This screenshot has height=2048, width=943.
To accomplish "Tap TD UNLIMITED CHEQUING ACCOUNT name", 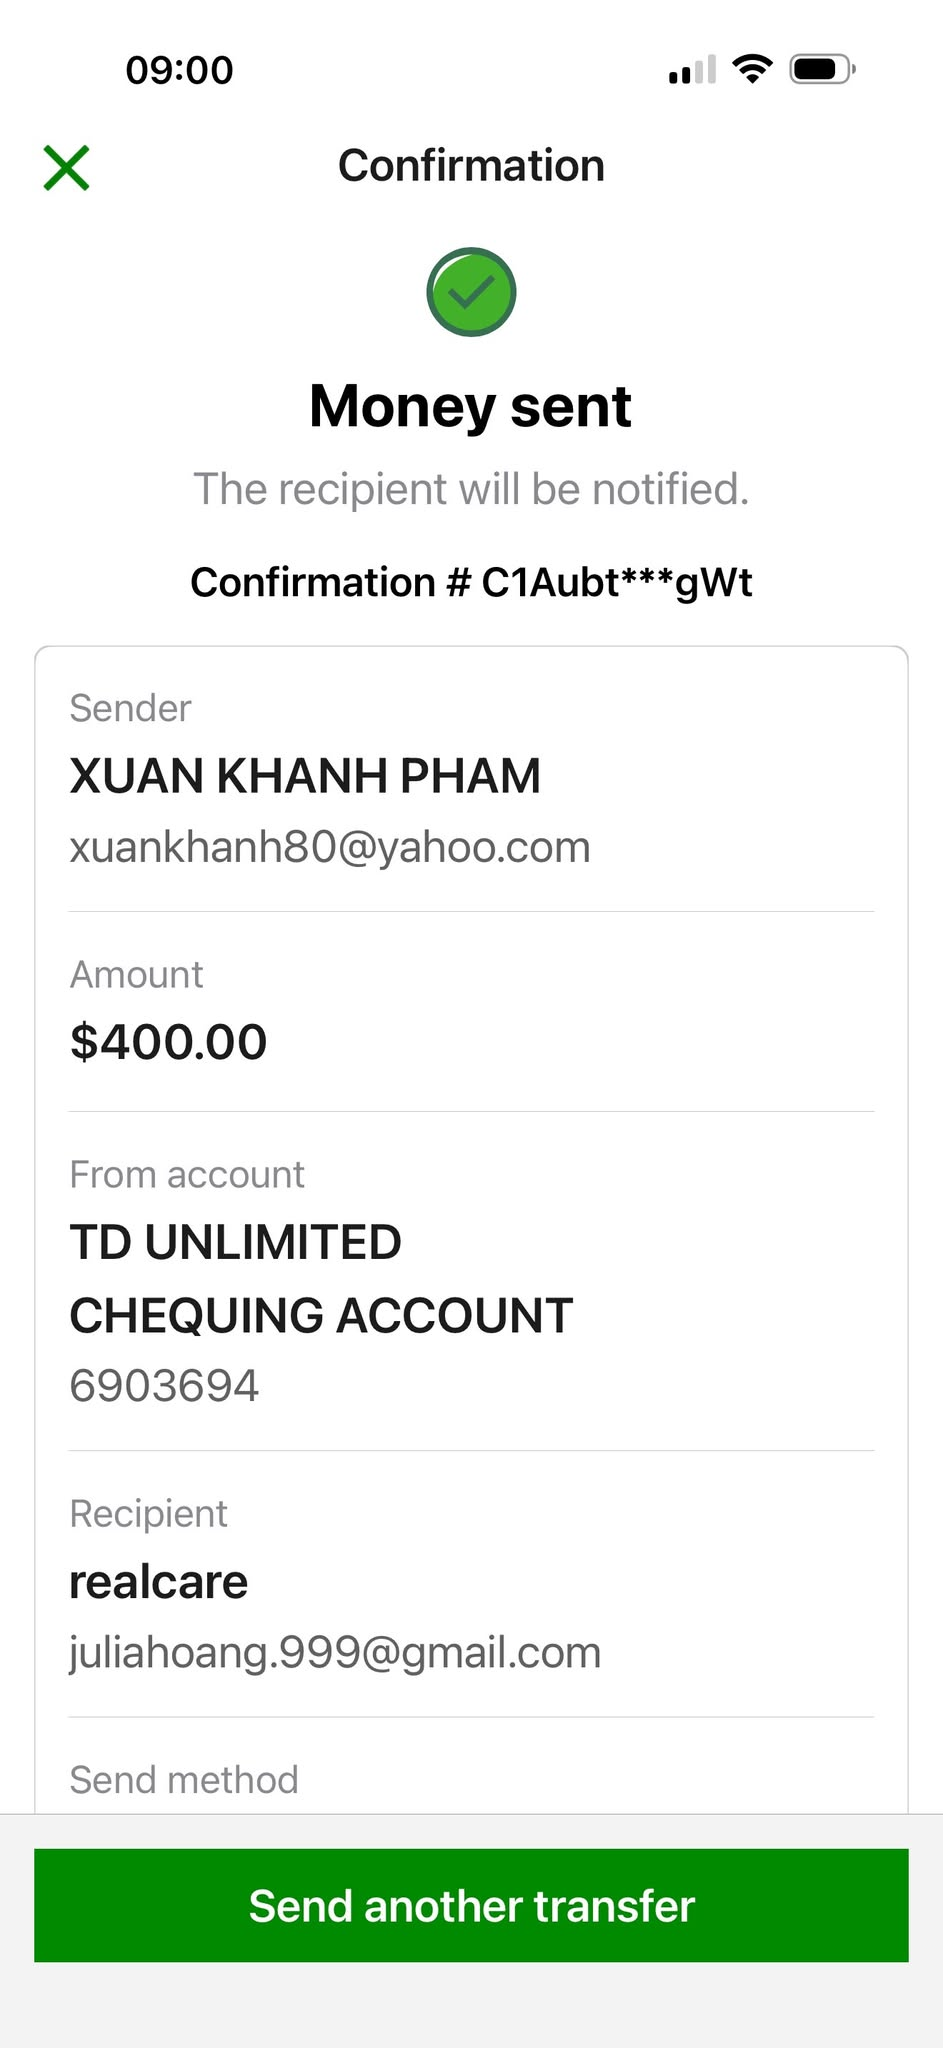I will [x=321, y=1279].
